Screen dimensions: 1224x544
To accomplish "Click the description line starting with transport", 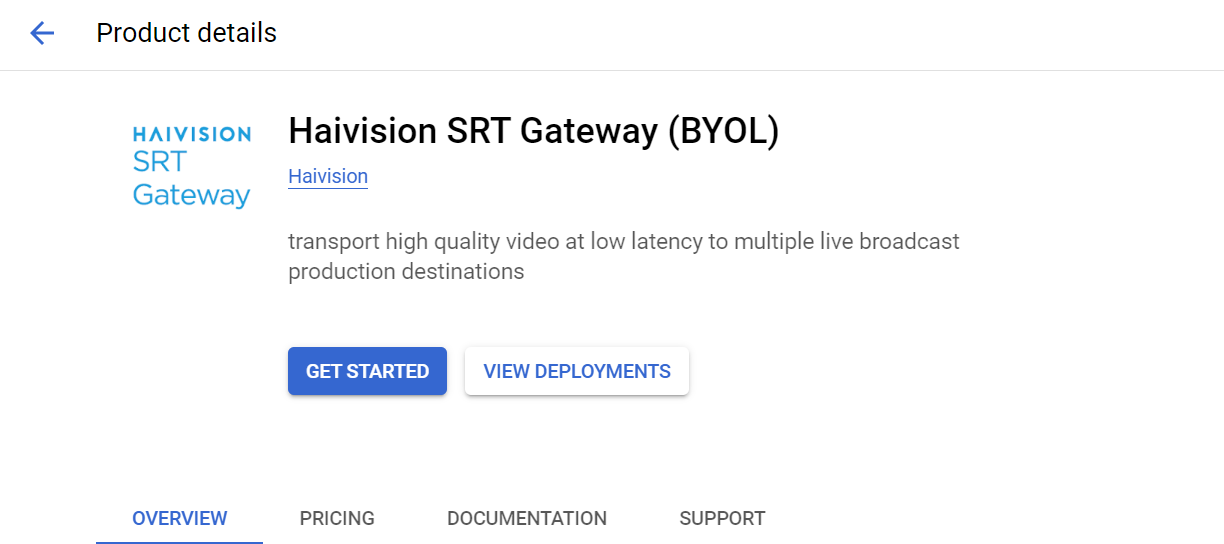I will [623, 241].
